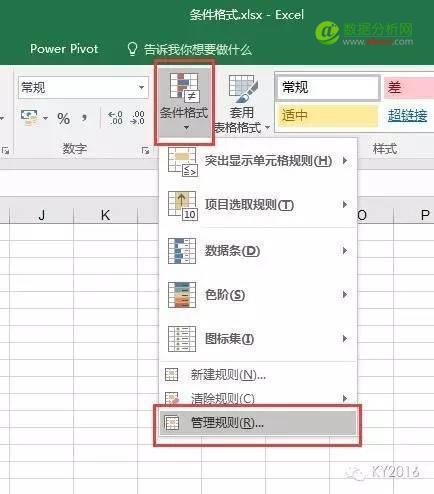Expand the 图标集 submenu arrow
434x494 pixels.
click(345, 339)
